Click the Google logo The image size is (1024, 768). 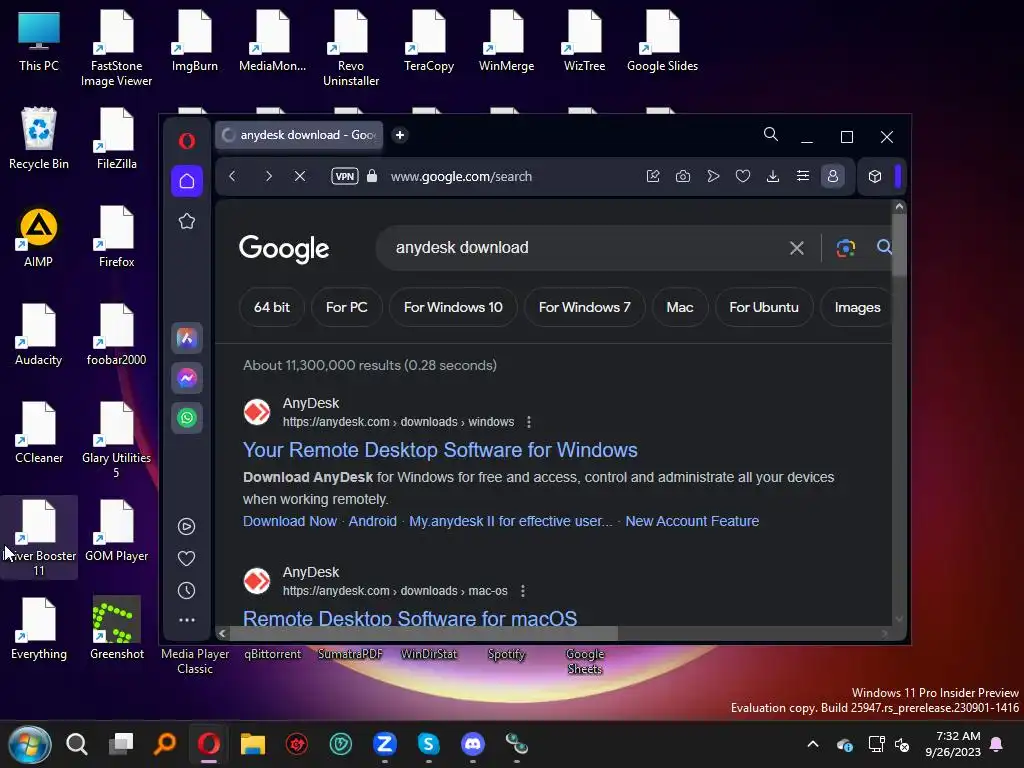pyautogui.click(x=284, y=249)
